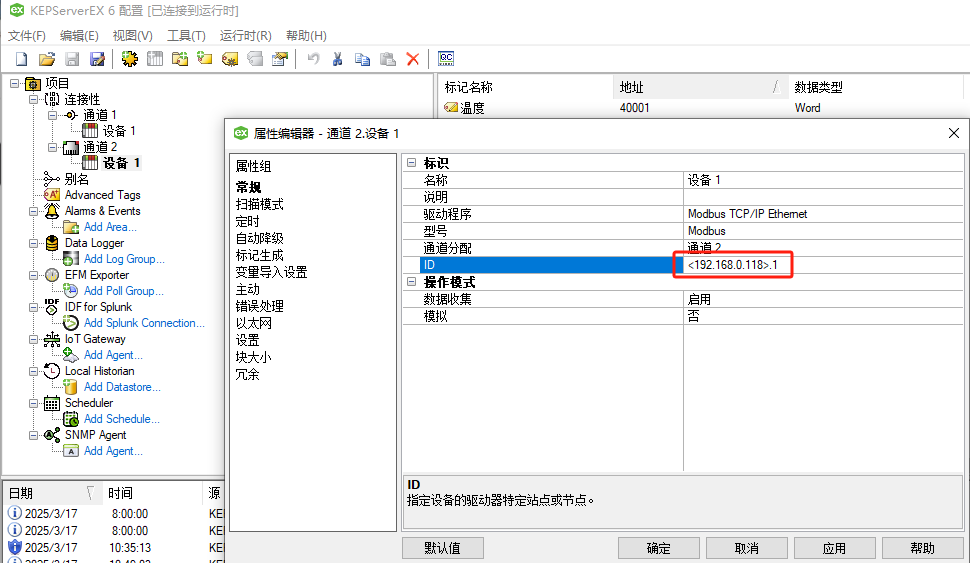Click the SNMP Agent icon
The width and height of the screenshot is (970, 563).
point(52,436)
